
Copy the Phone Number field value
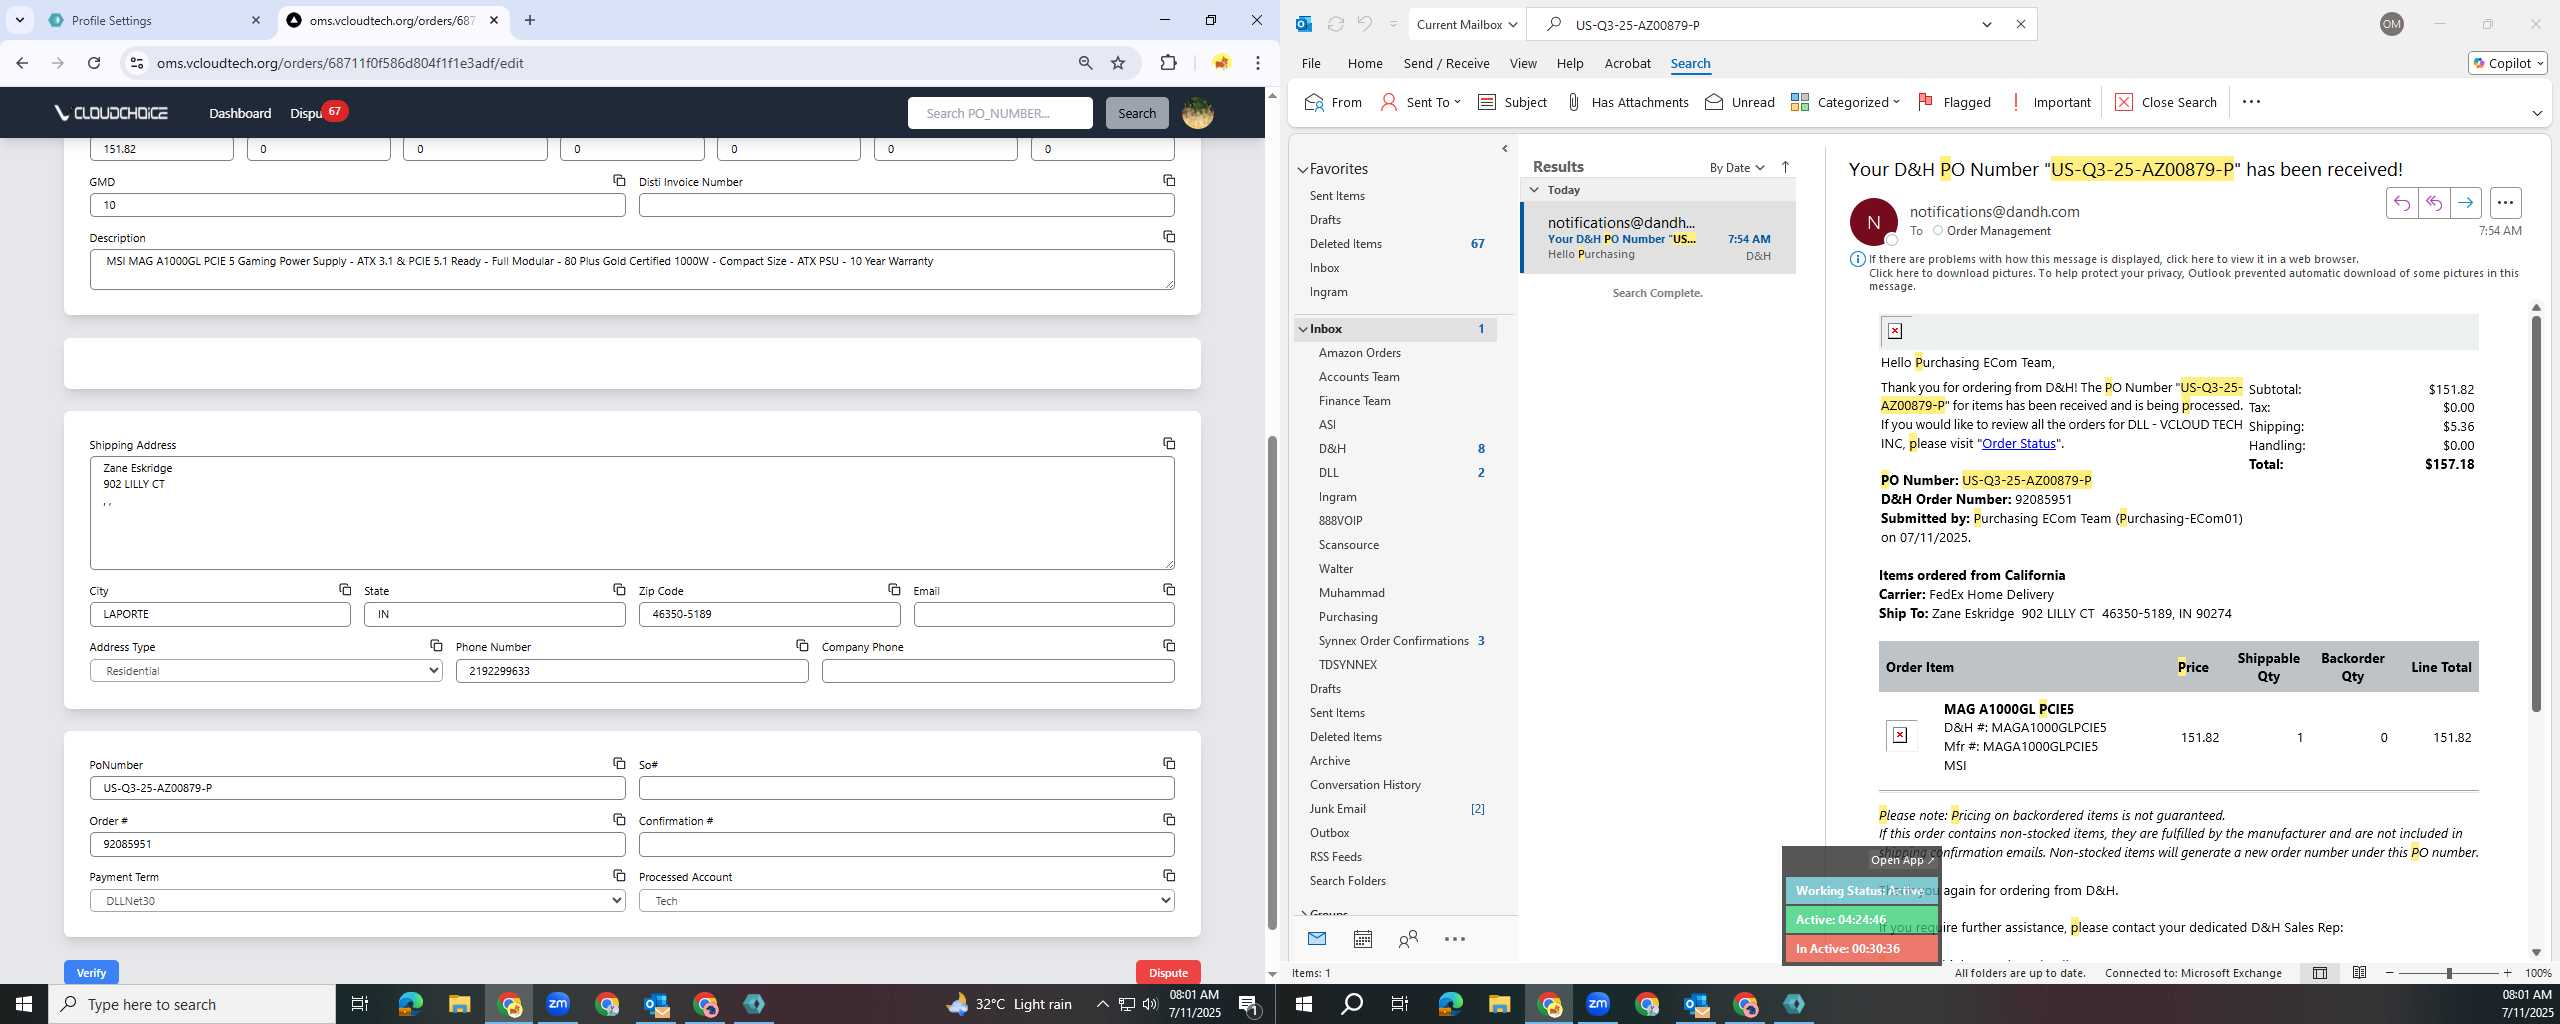pyautogui.click(x=802, y=645)
